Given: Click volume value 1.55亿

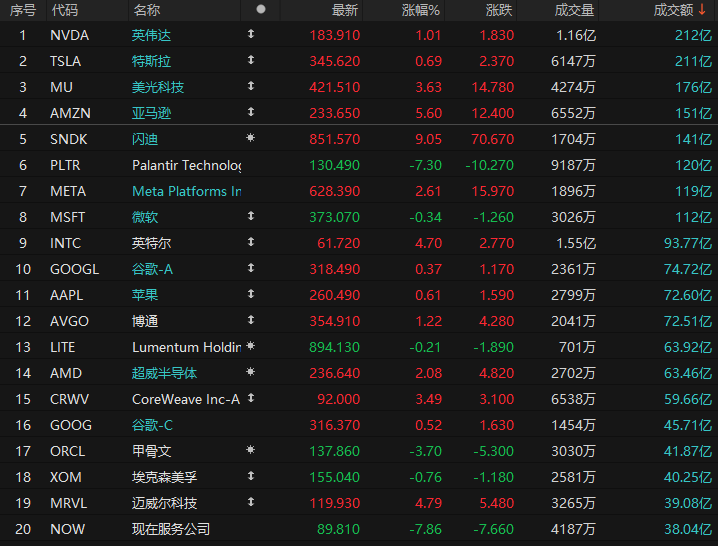Looking at the screenshot, I should click(576, 243).
